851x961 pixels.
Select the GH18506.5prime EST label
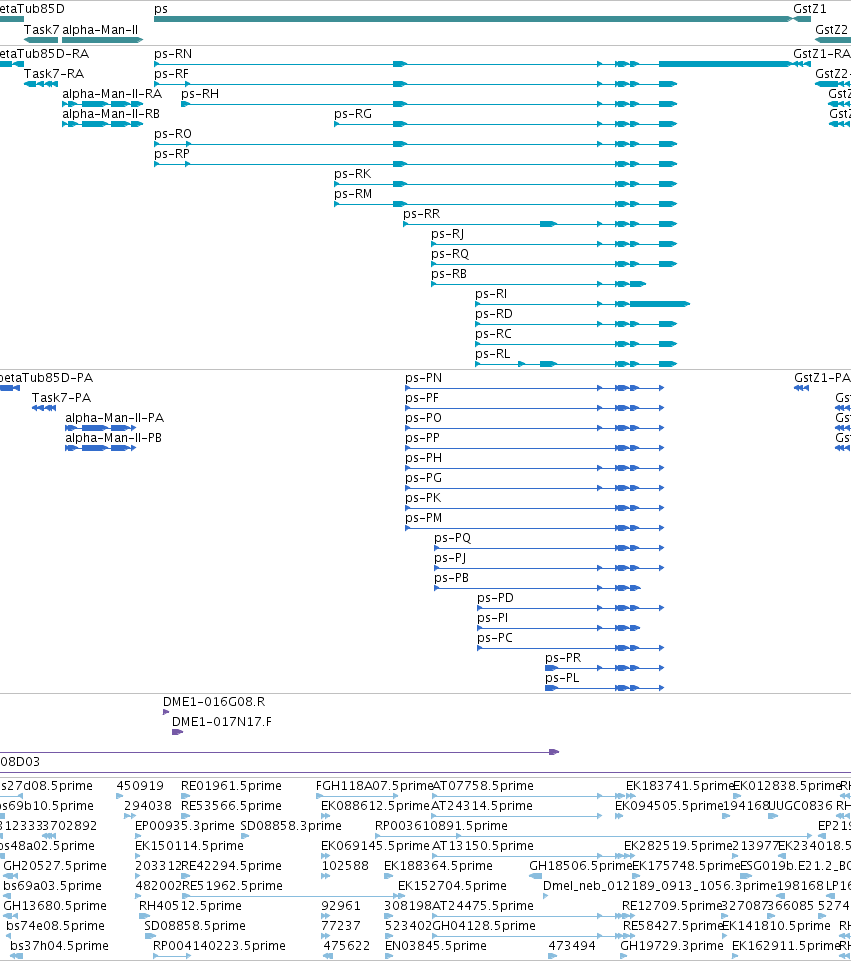point(580,866)
